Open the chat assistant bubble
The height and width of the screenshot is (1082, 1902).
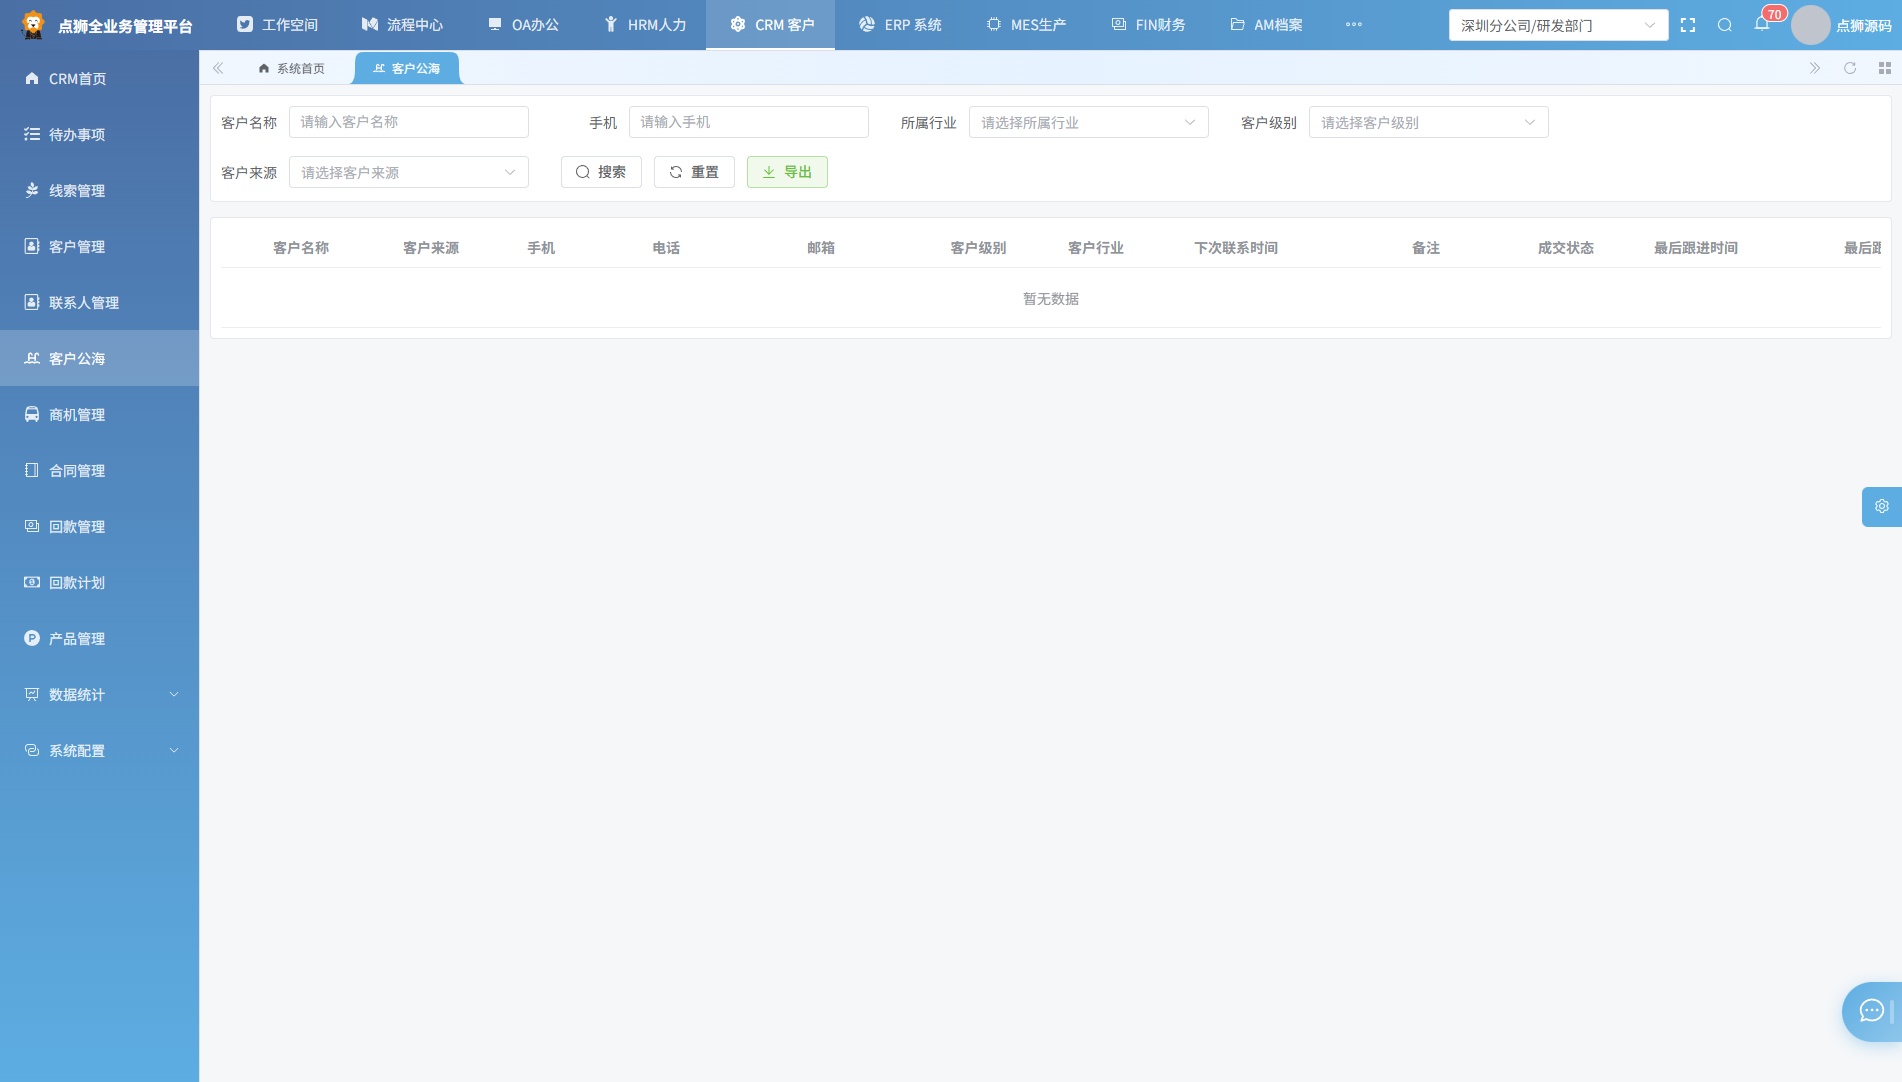click(x=1872, y=1011)
